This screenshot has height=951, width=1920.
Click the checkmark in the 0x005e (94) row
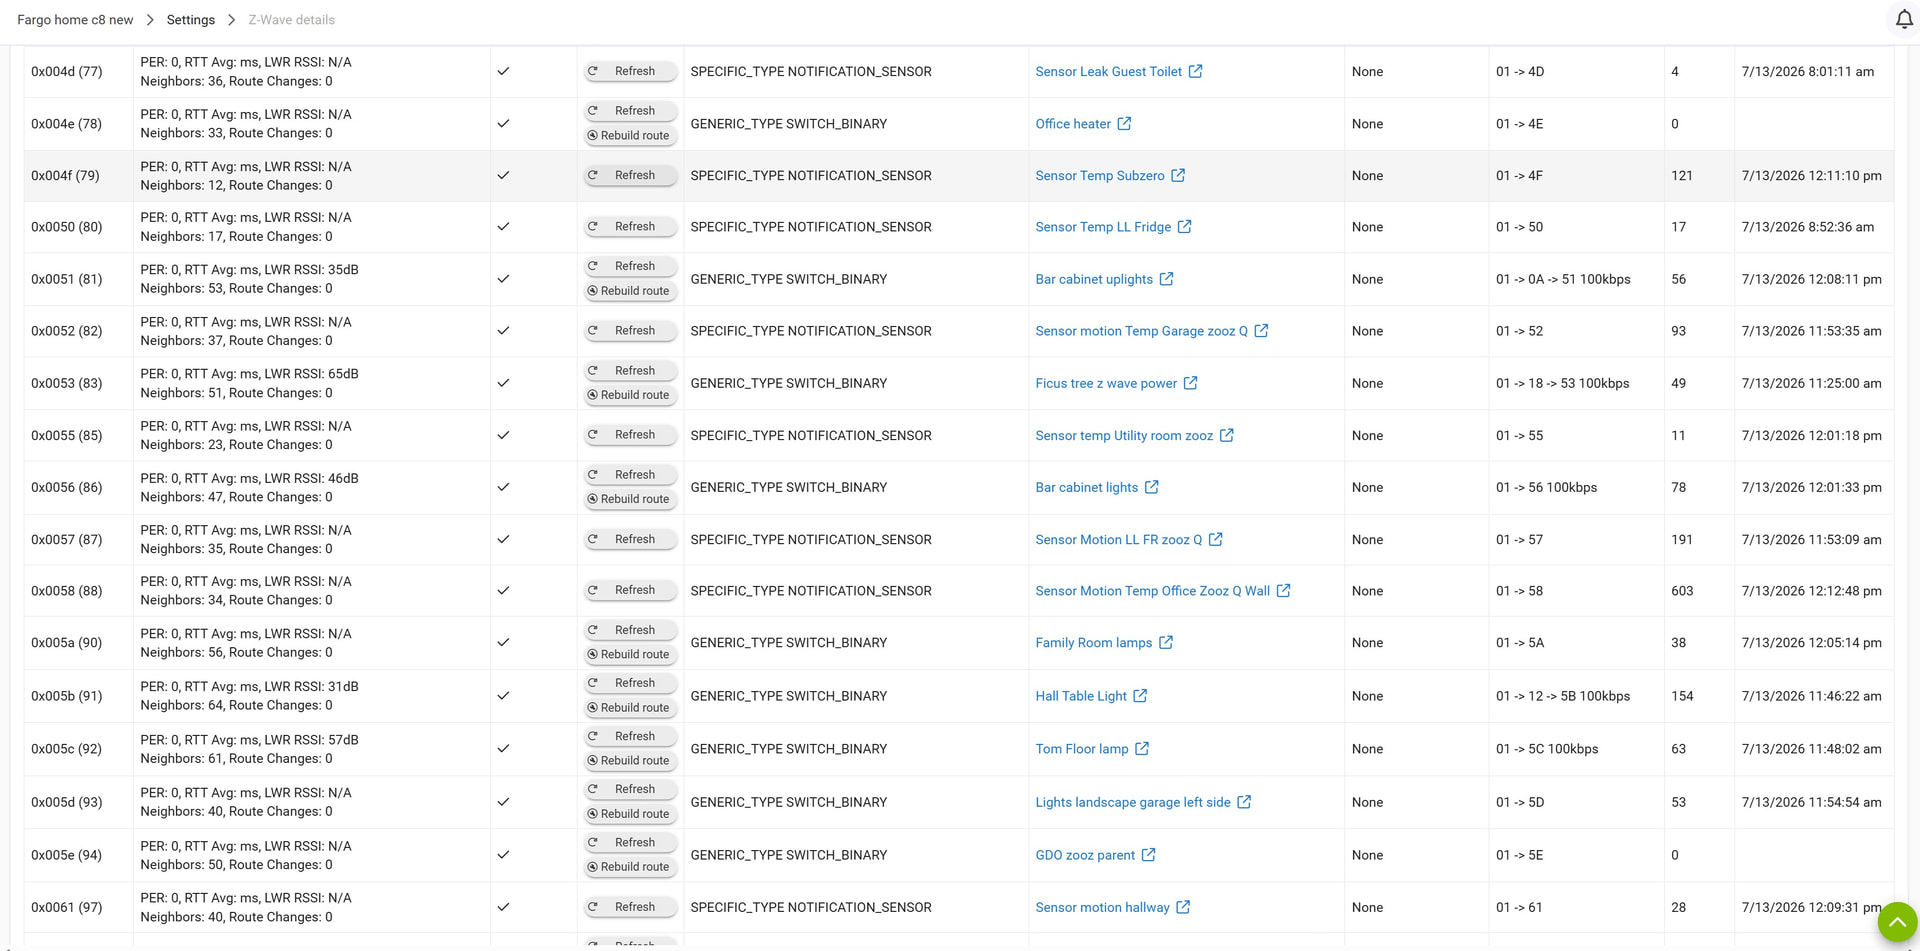[x=503, y=855]
